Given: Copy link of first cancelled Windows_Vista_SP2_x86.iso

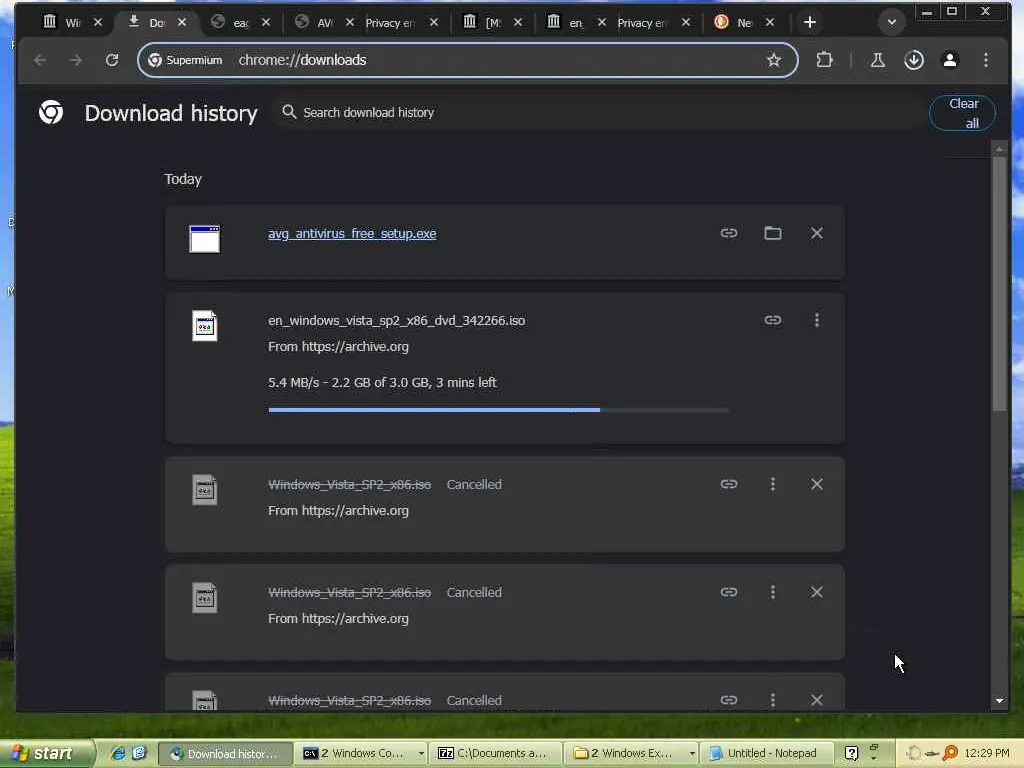Looking at the screenshot, I should pos(729,484).
